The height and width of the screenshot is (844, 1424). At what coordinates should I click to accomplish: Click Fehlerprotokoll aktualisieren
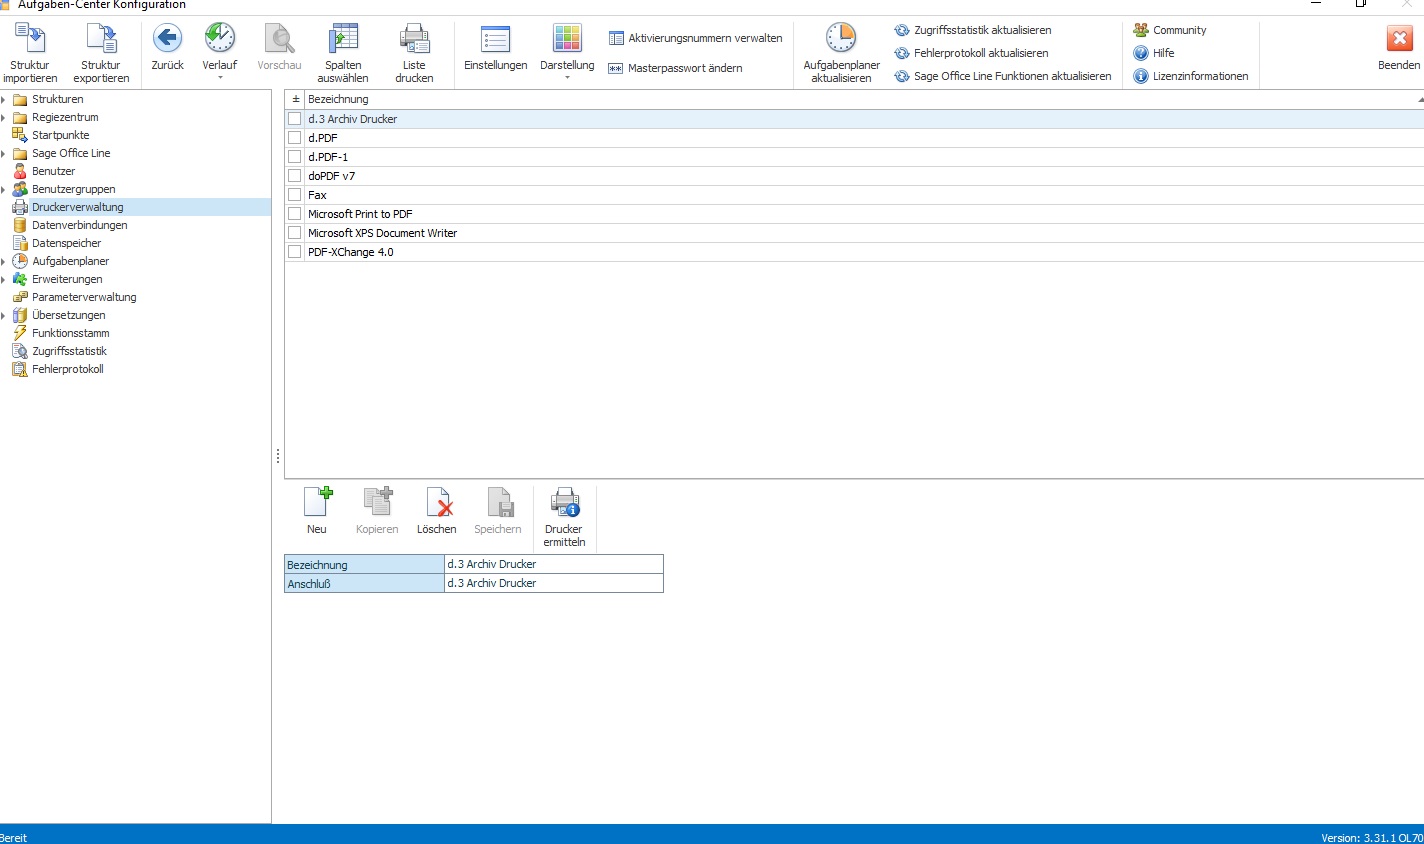click(x=971, y=53)
